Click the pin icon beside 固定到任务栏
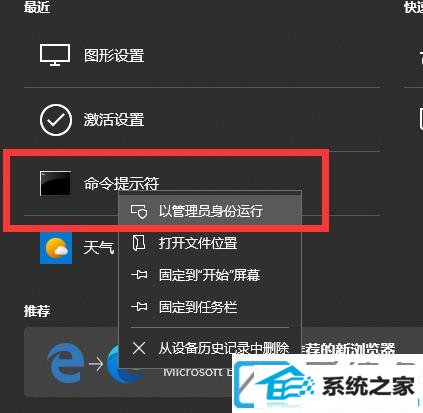 point(139,306)
